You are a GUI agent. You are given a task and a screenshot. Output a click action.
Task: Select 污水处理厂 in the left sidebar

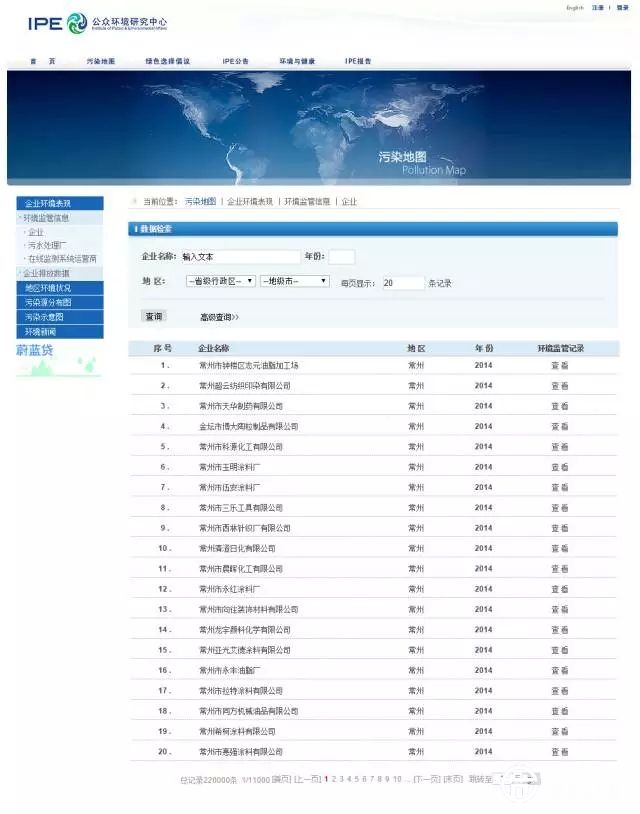[48, 245]
